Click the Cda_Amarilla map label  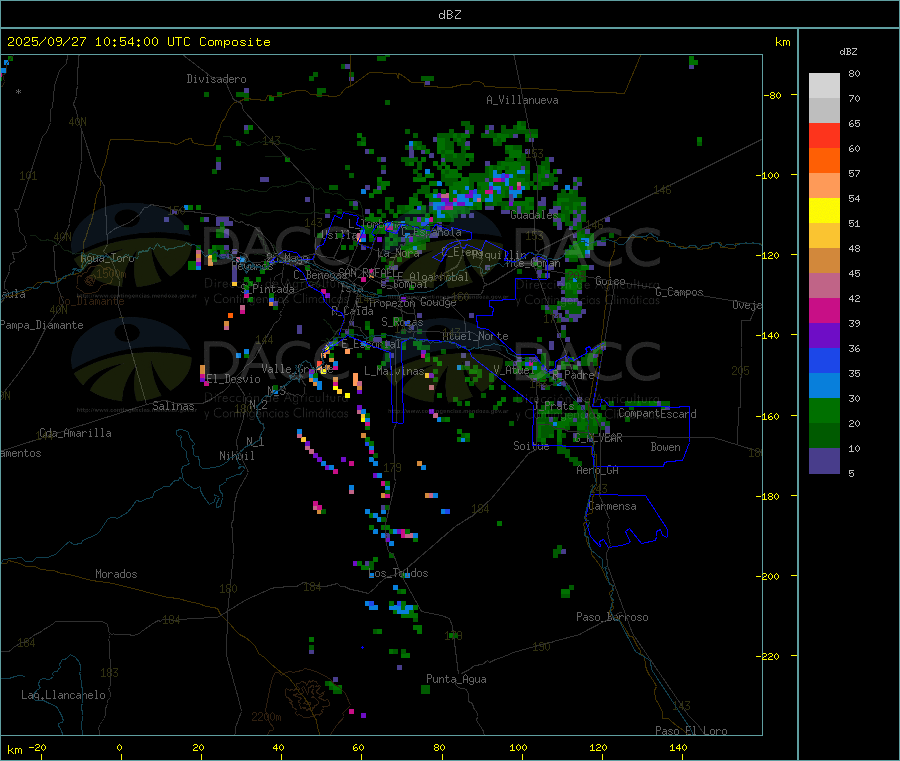point(75,433)
